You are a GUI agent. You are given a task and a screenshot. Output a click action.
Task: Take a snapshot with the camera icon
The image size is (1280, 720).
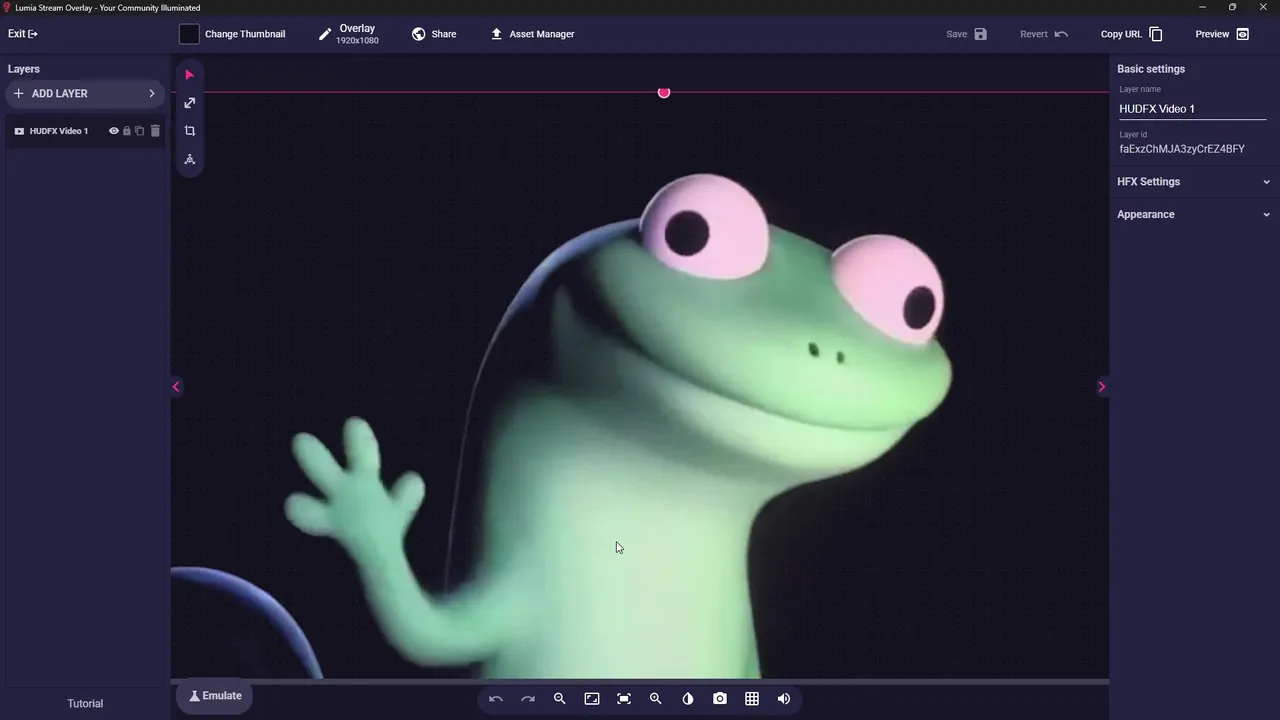720,699
